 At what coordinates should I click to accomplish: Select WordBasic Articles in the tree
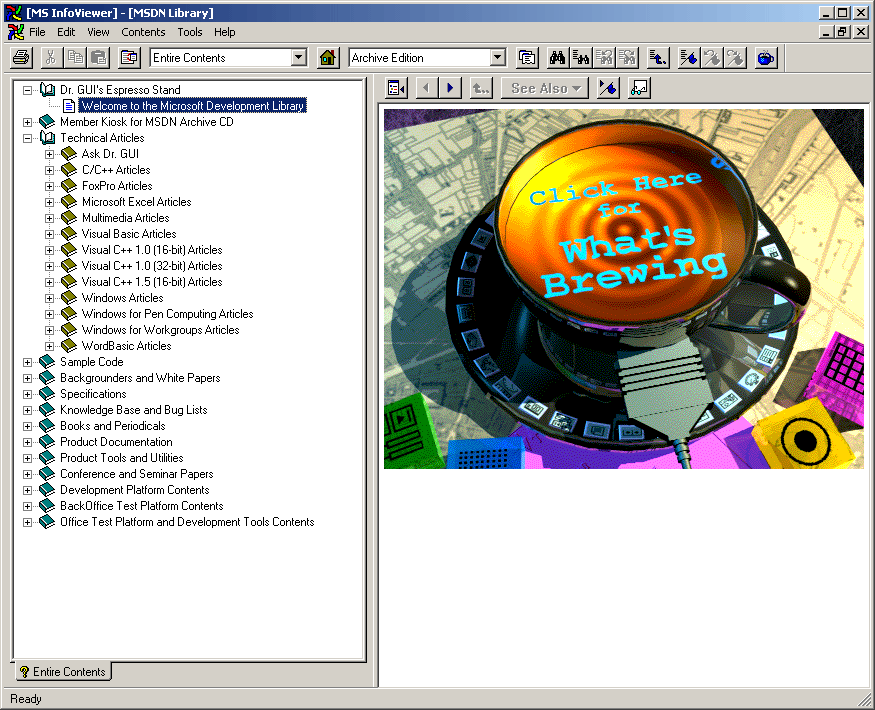127,346
